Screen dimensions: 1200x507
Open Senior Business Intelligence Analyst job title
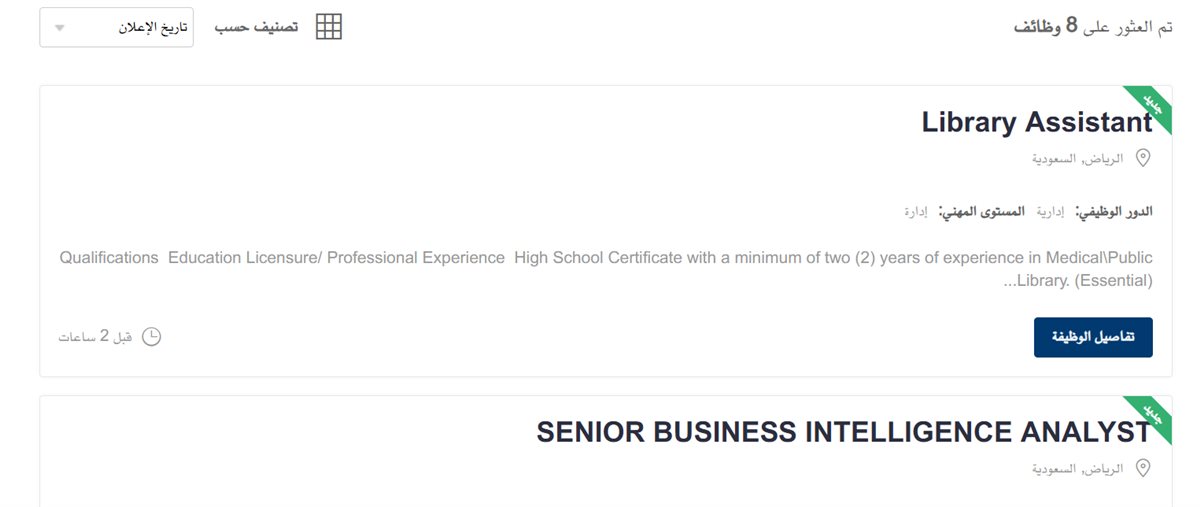[x=844, y=432]
